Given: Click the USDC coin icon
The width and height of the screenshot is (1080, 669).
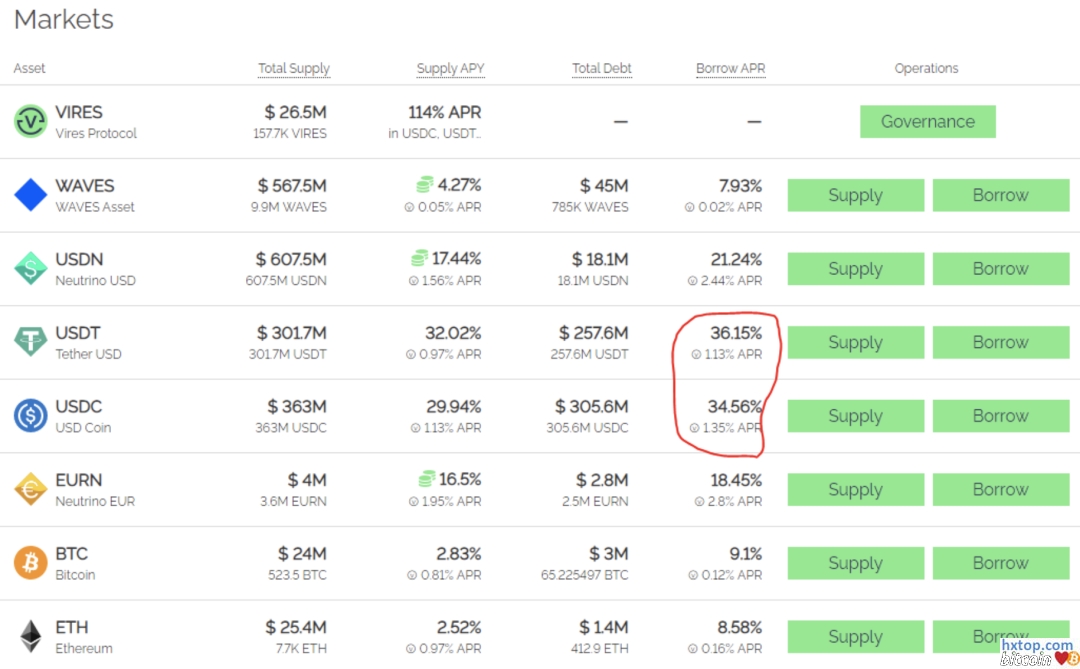Looking at the screenshot, I should point(30,416).
